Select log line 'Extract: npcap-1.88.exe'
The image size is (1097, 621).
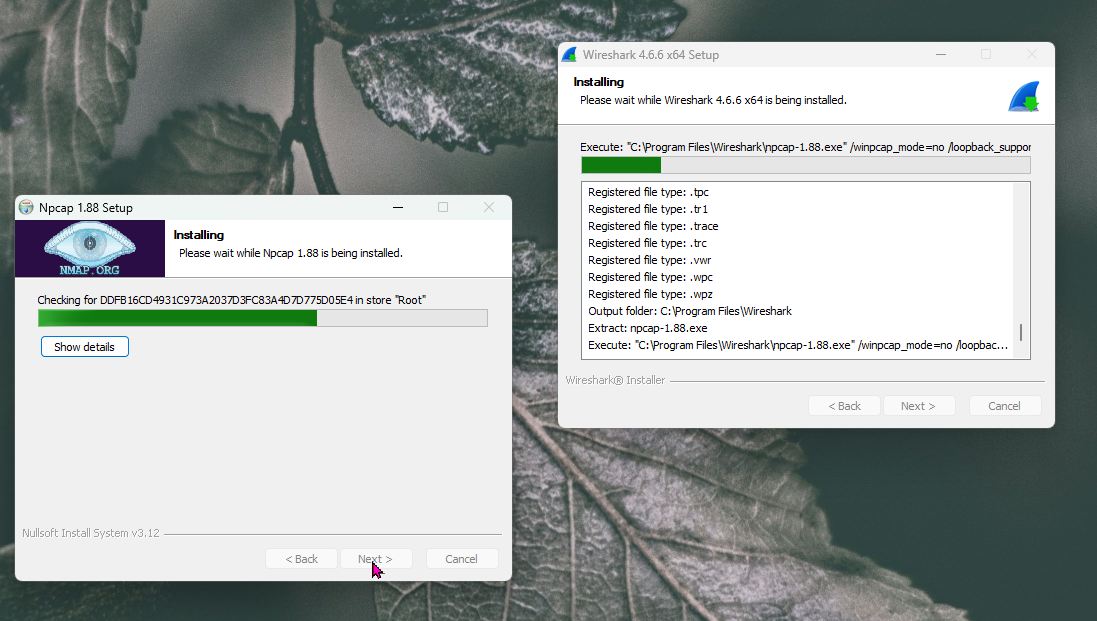(x=648, y=328)
